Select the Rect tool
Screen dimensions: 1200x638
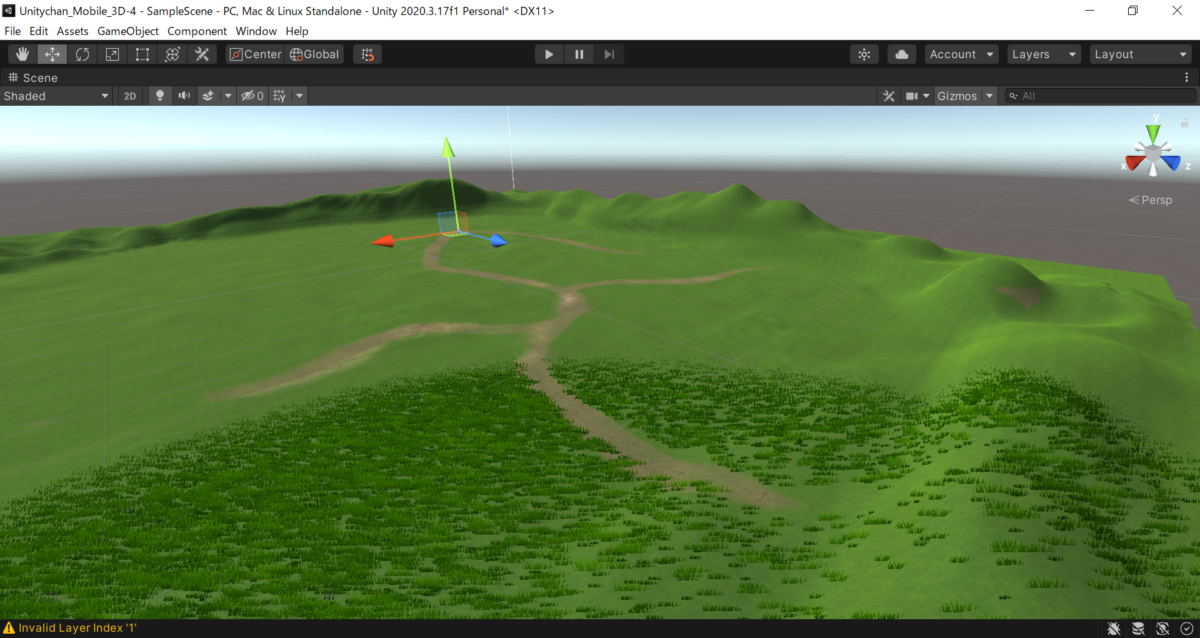pyautogui.click(x=142, y=54)
